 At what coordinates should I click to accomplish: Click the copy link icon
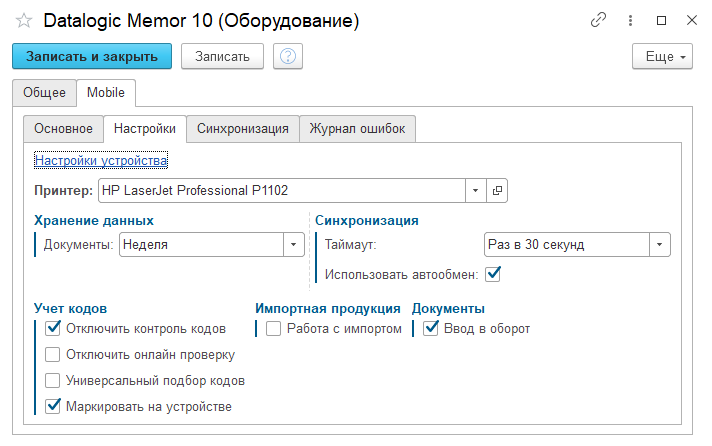pos(599,20)
